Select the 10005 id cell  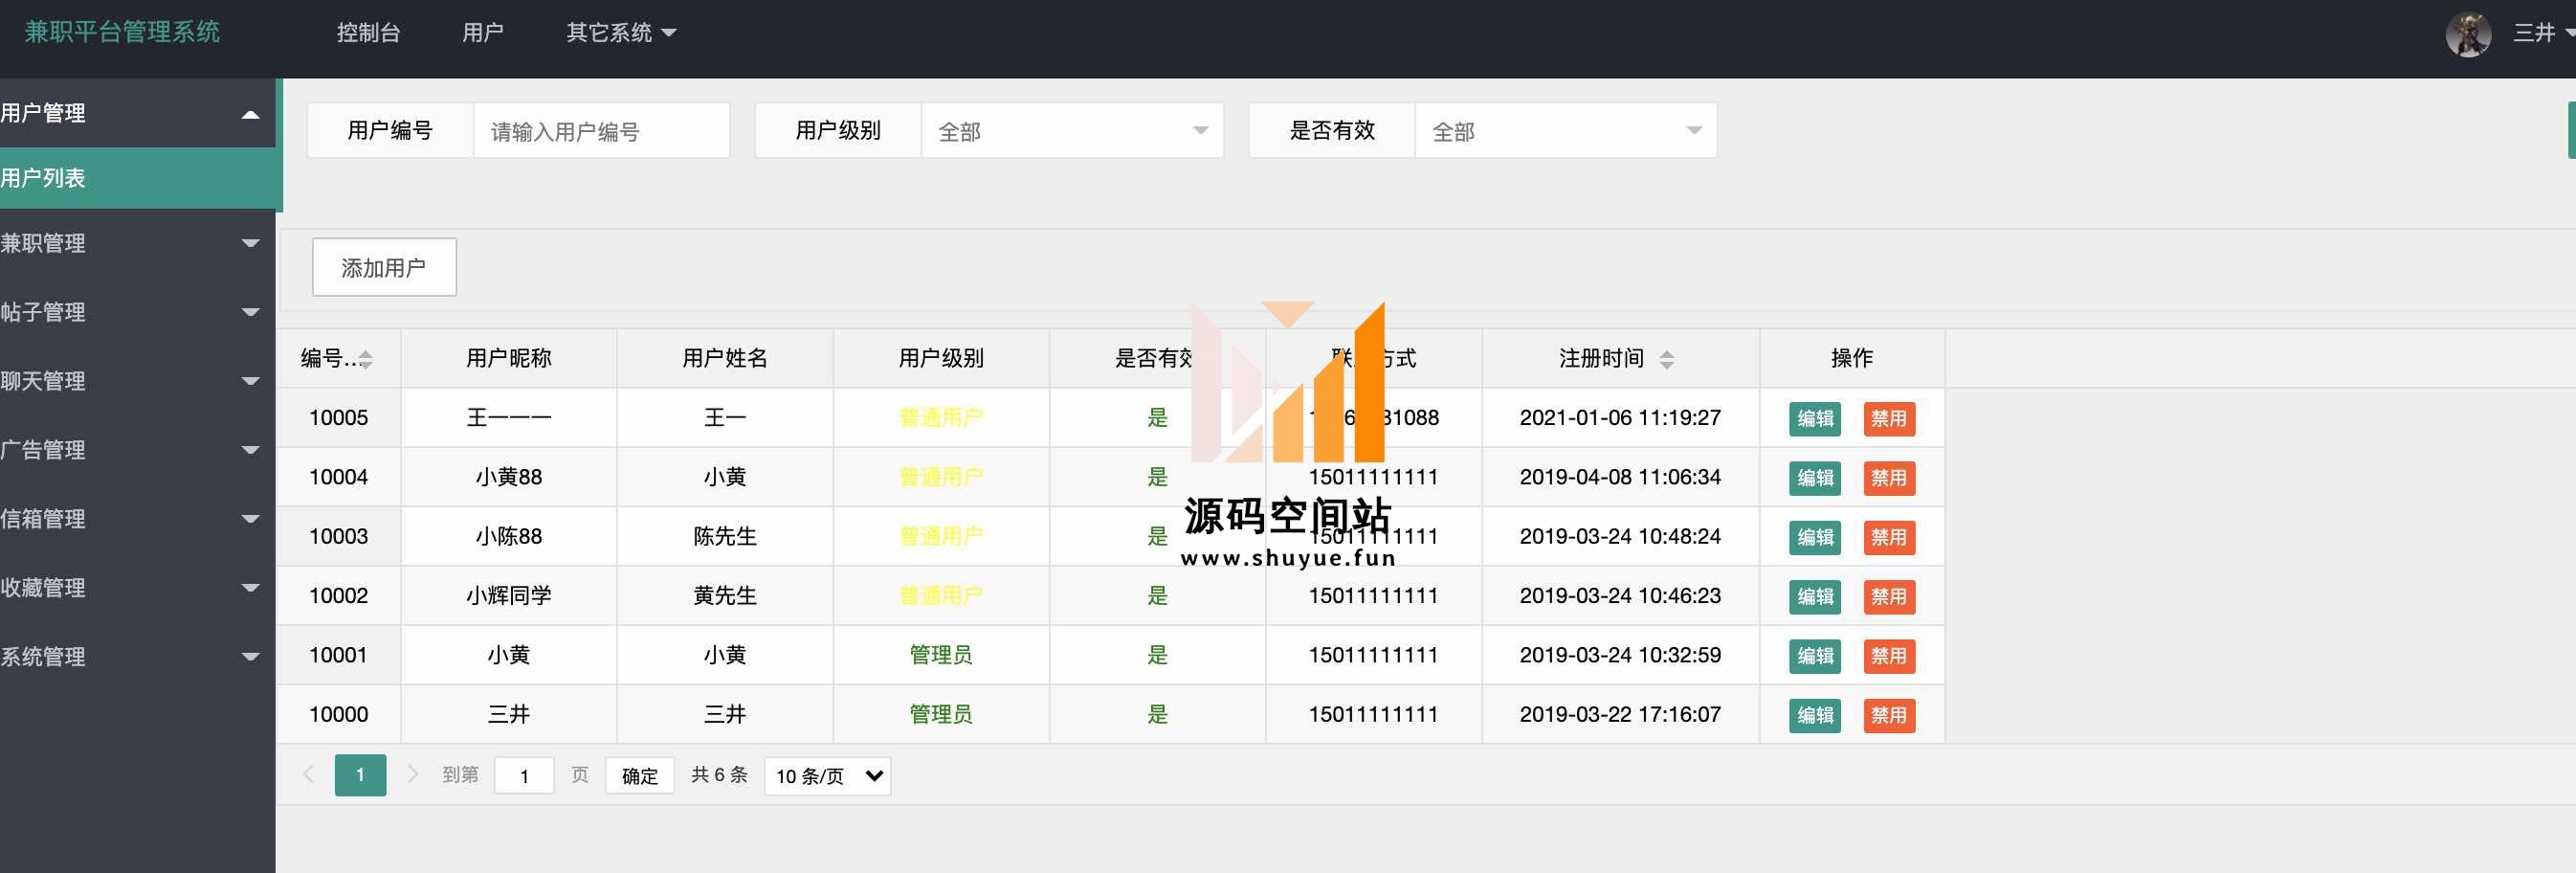pyautogui.click(x=338, y=418)
